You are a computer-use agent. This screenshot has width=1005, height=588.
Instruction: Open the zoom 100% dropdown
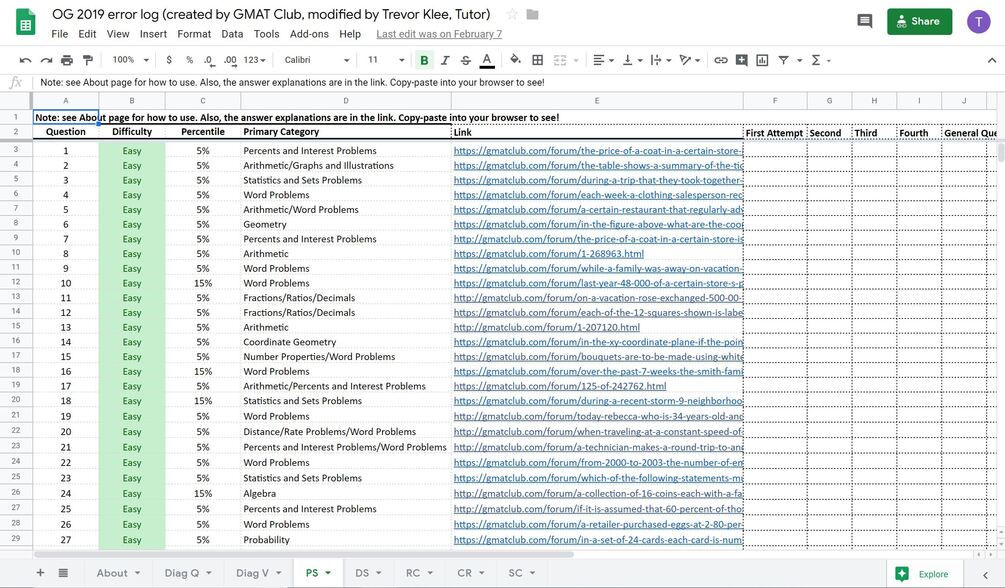tap(130, 60)
